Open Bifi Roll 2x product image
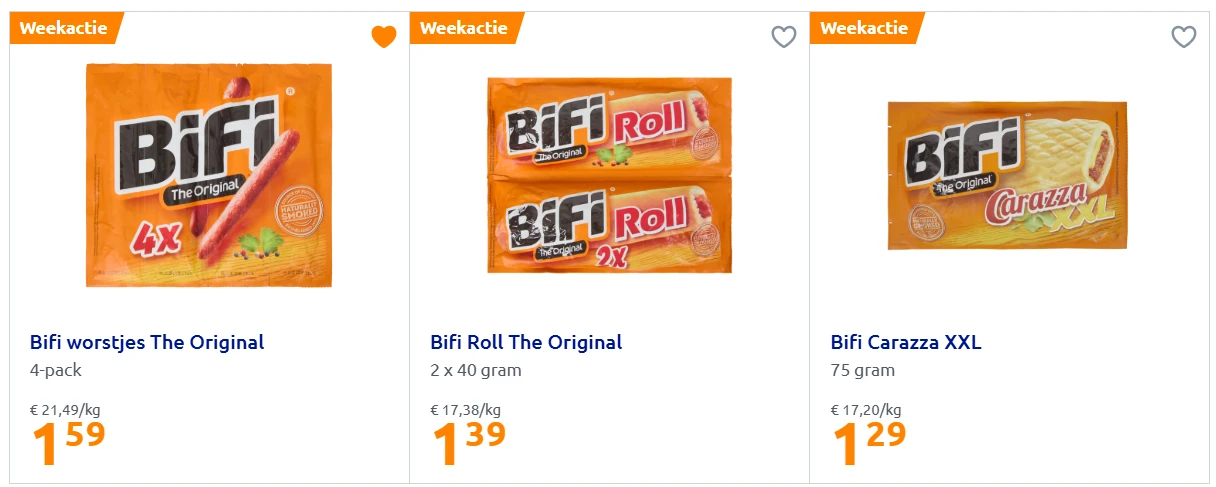 click(x=609, y=176)
